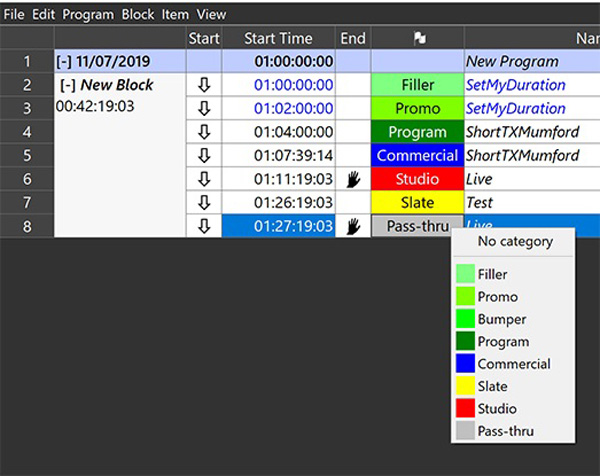Click the start arrow icon in row 3
This screenshot has height=476, width=600.
204,109
